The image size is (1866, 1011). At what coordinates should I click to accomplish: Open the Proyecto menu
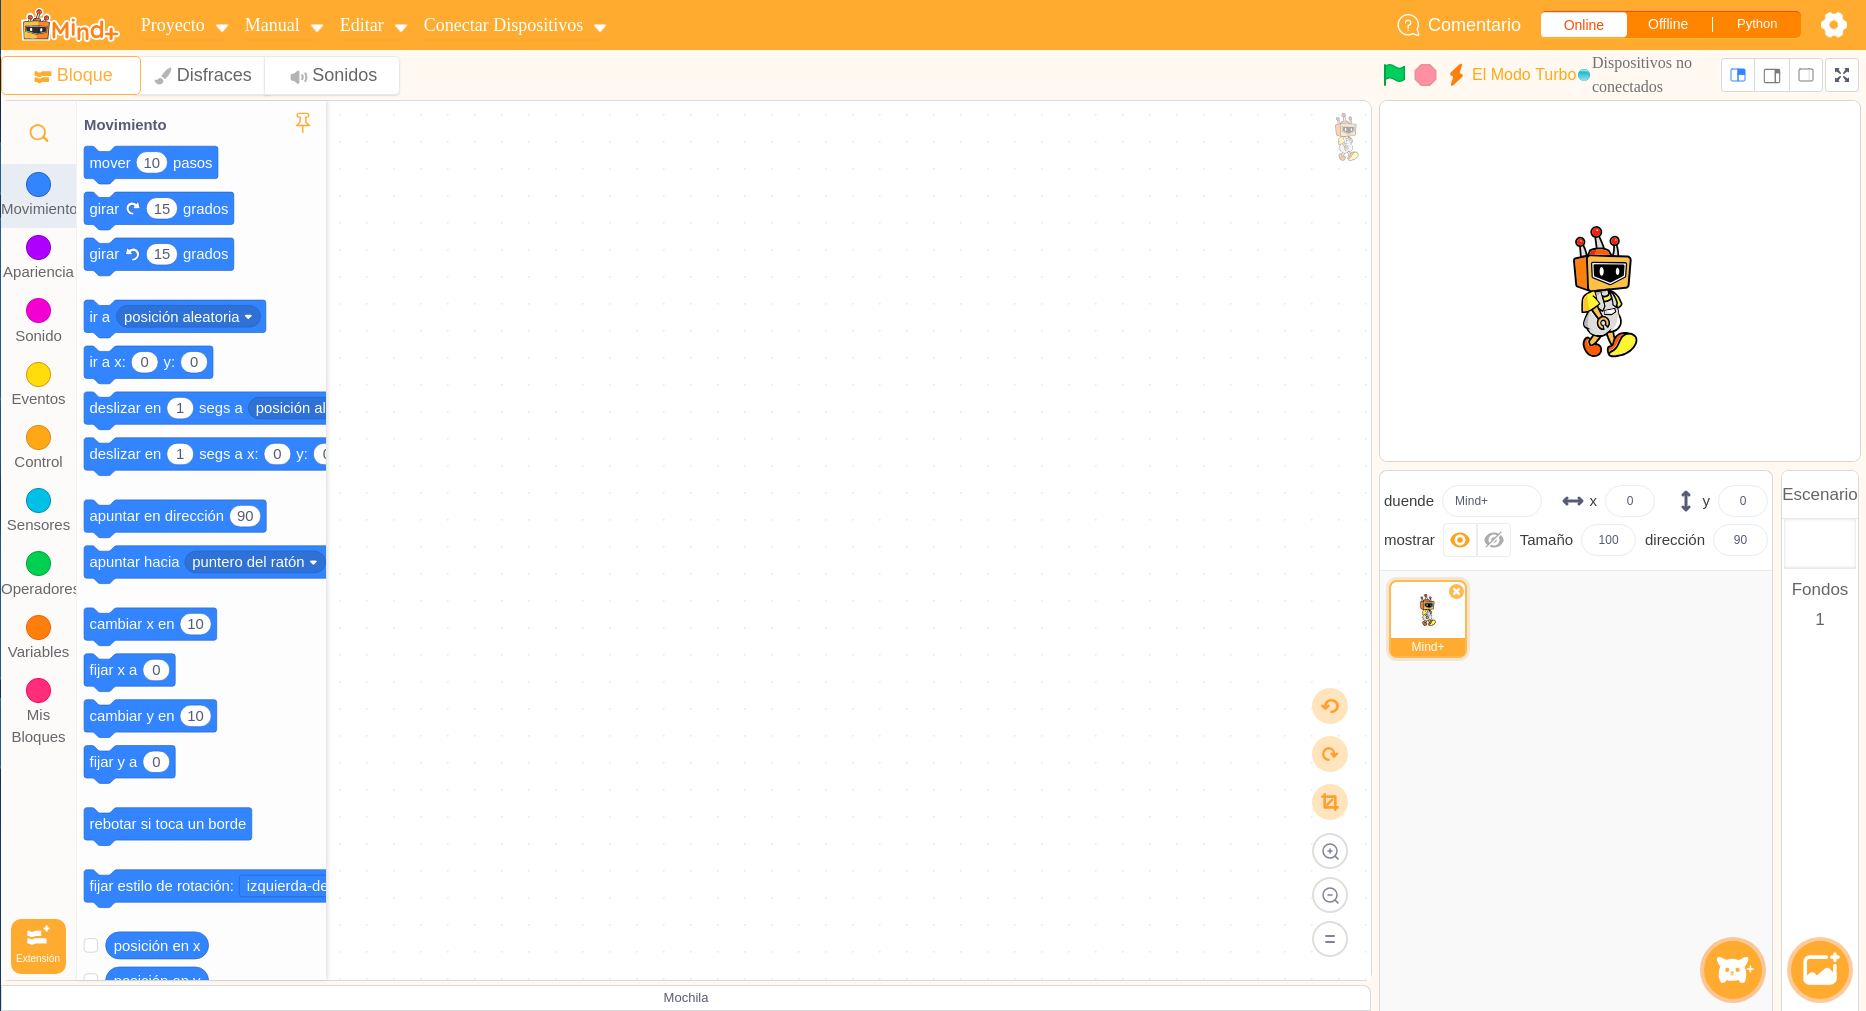point(184,25)
